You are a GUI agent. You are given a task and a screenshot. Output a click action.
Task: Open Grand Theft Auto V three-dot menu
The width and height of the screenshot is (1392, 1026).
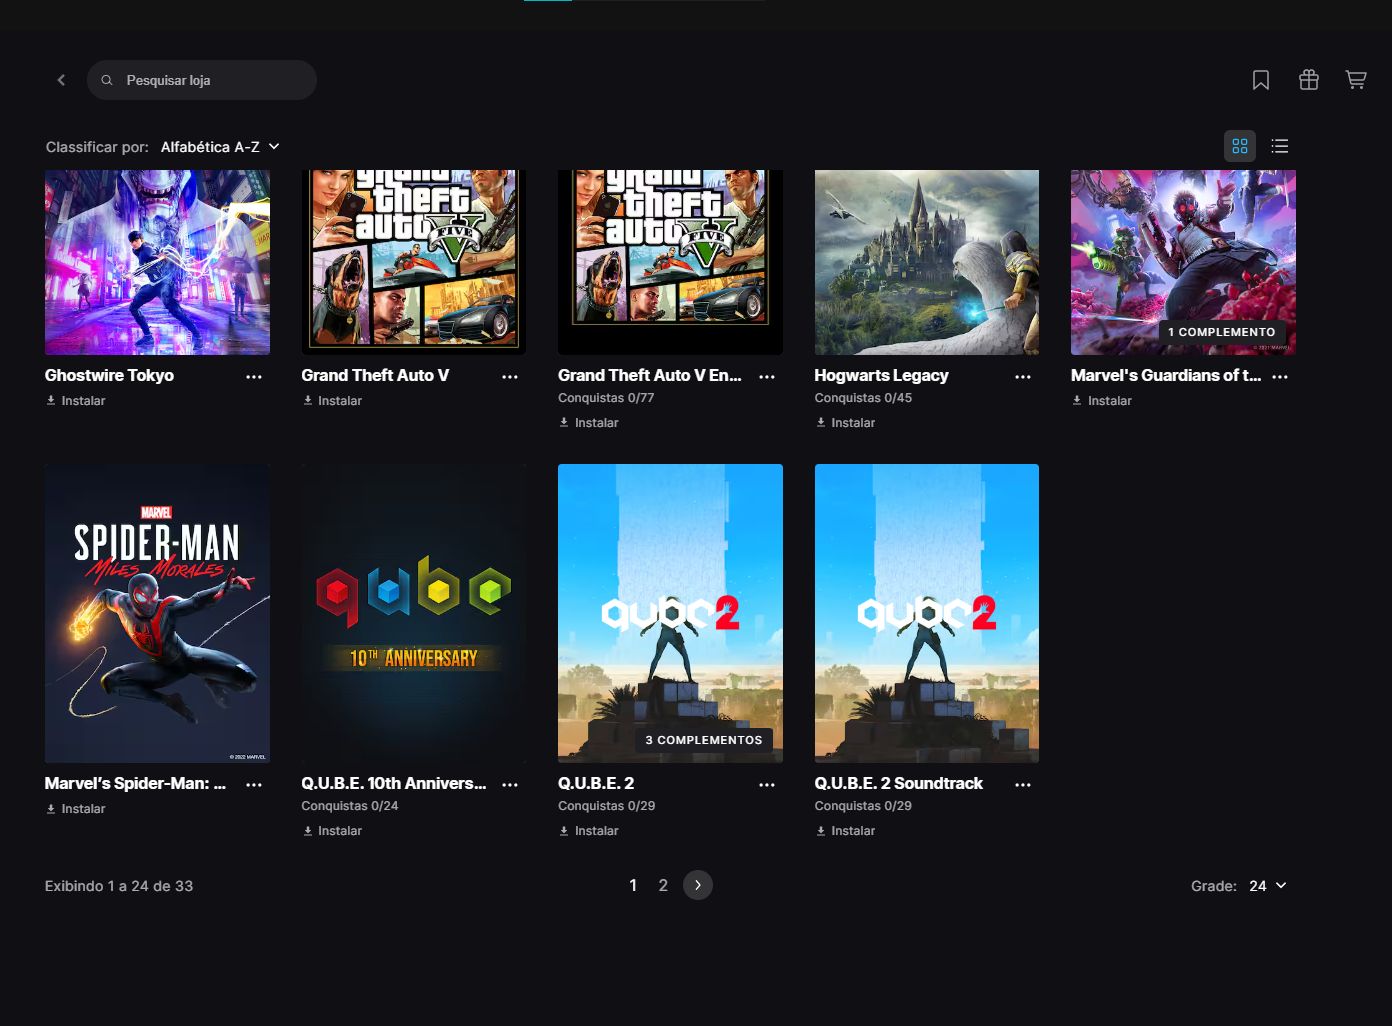point(510,377)
